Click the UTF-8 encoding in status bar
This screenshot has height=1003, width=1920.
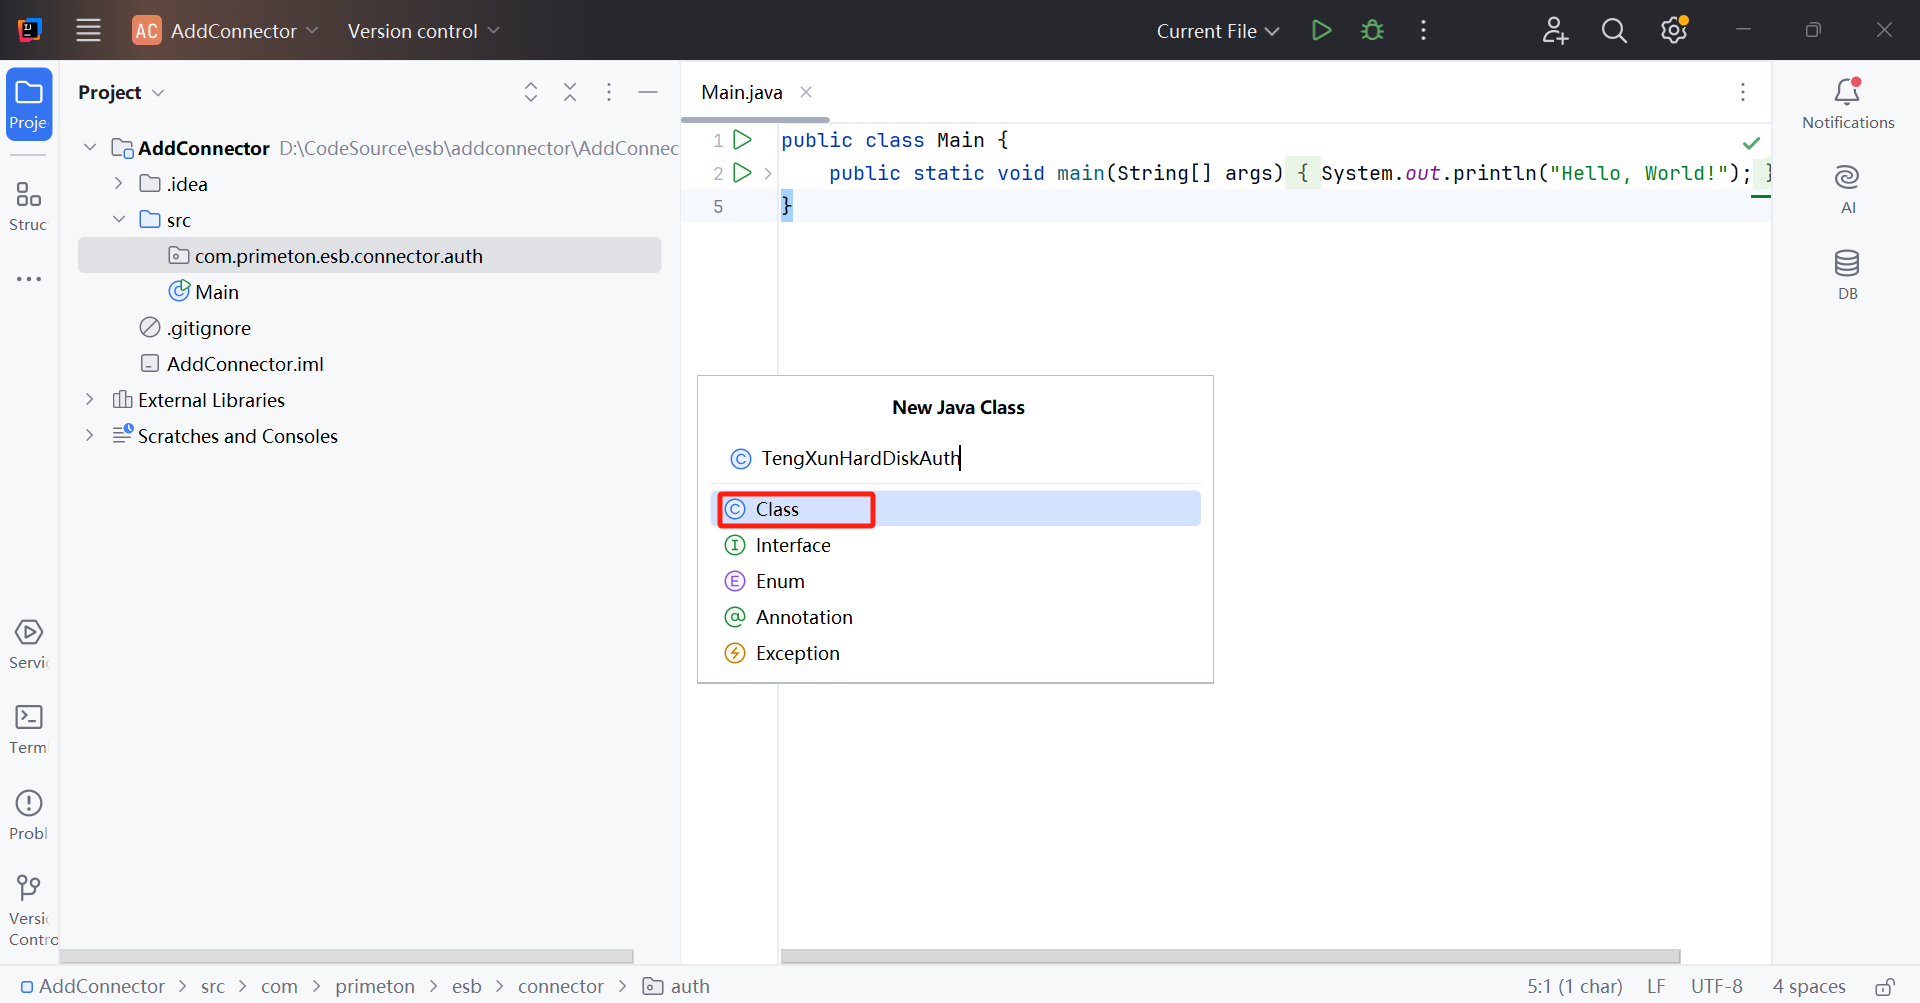(1716, 987)
